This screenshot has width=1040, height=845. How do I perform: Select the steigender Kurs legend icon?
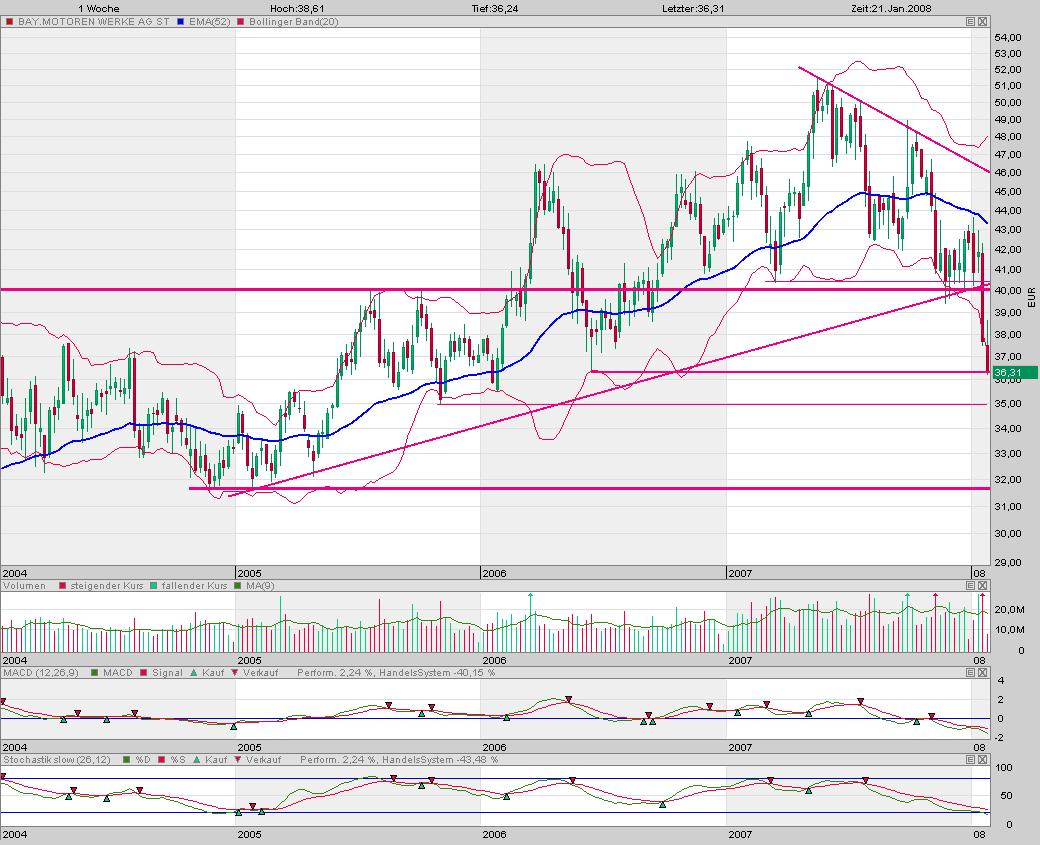click(x=61, y=587)
